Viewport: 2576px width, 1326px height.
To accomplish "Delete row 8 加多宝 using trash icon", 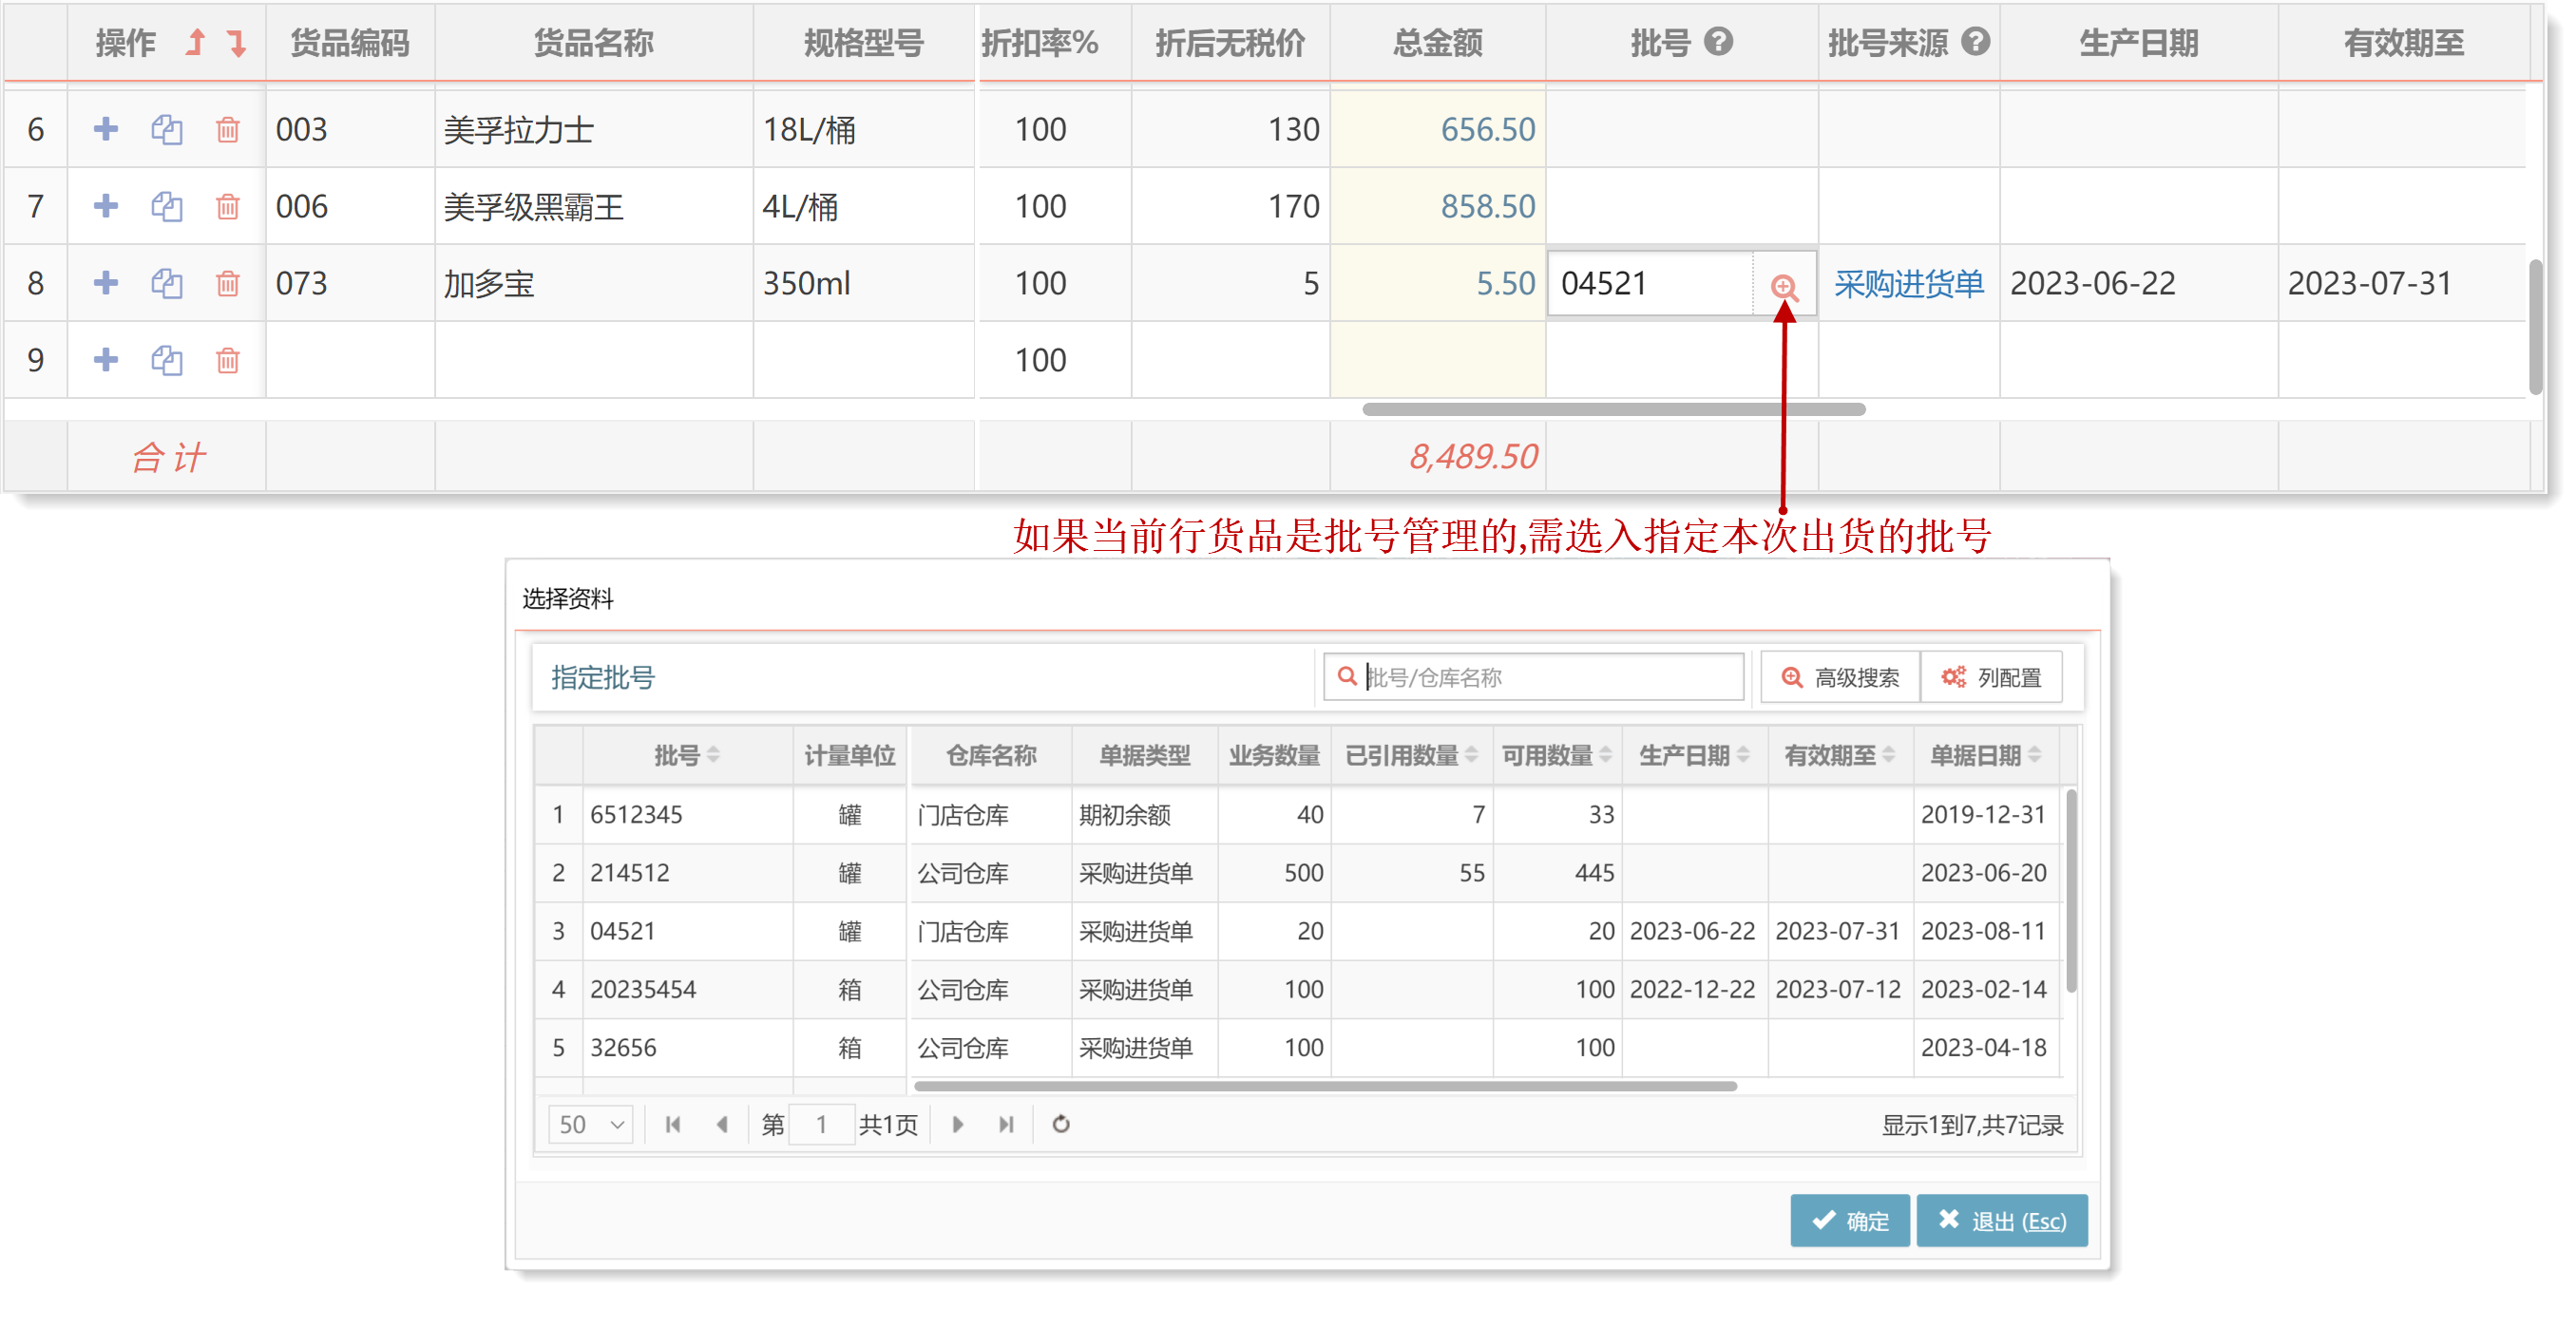I will click(227, 283).
